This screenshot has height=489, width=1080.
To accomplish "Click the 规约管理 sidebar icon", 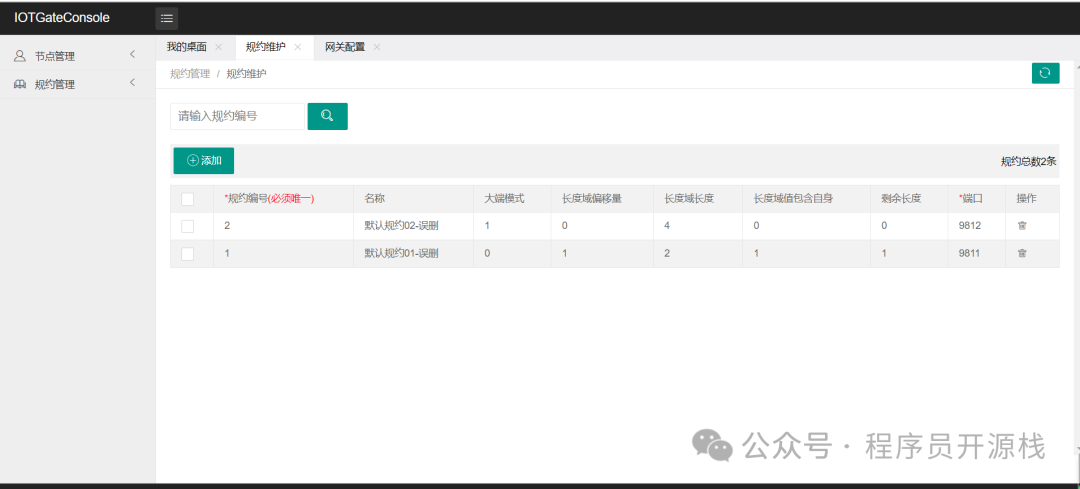I will point(20,84).
